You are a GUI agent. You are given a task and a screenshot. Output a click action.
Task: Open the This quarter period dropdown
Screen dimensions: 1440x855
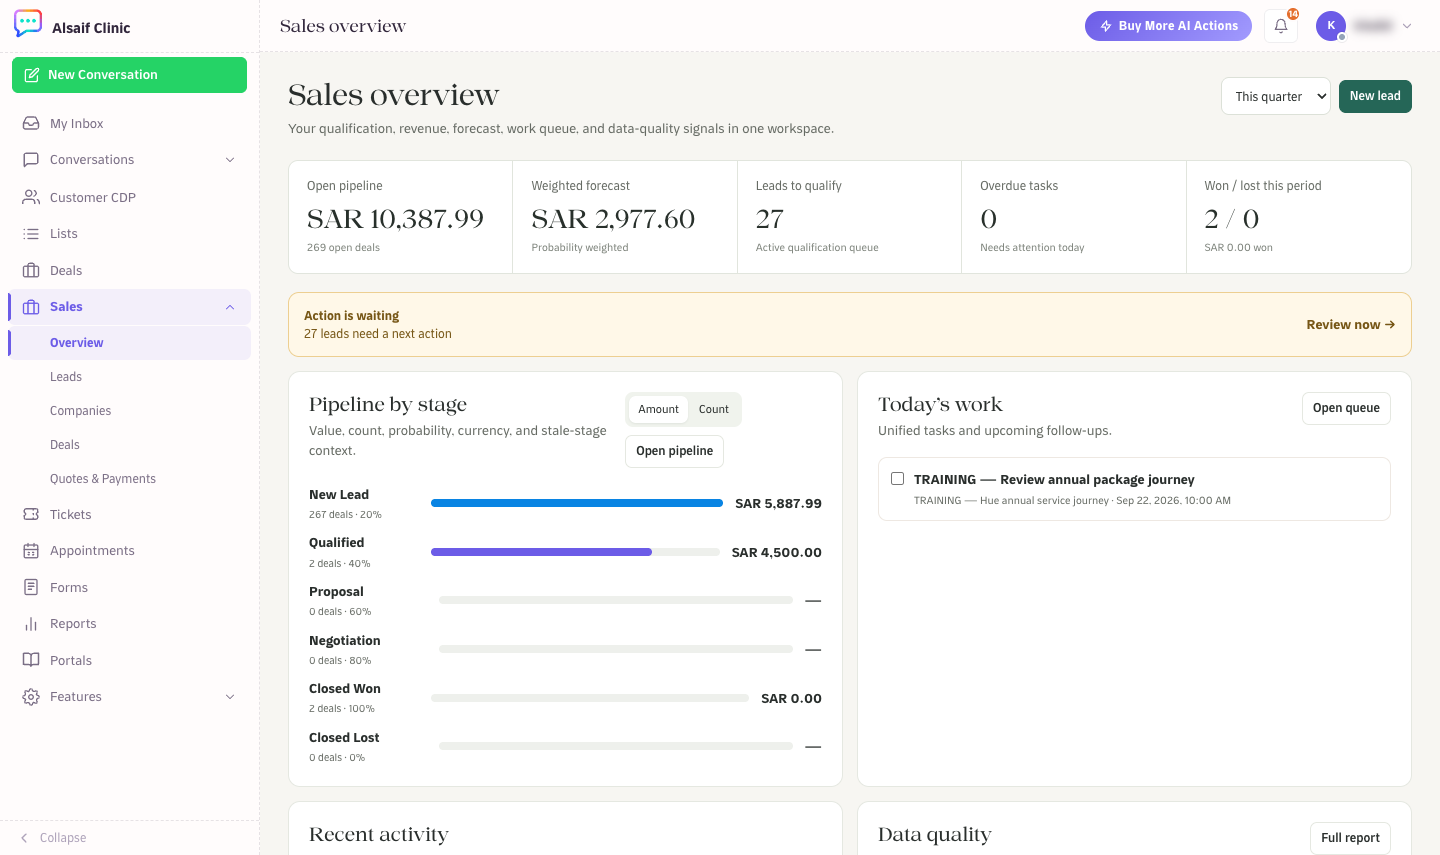[1276, 96]
